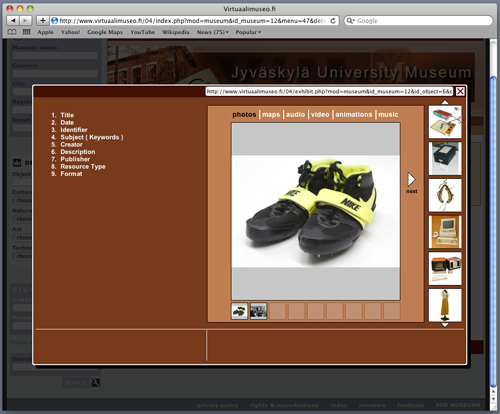Open the numbers footer link

point(372,405)
